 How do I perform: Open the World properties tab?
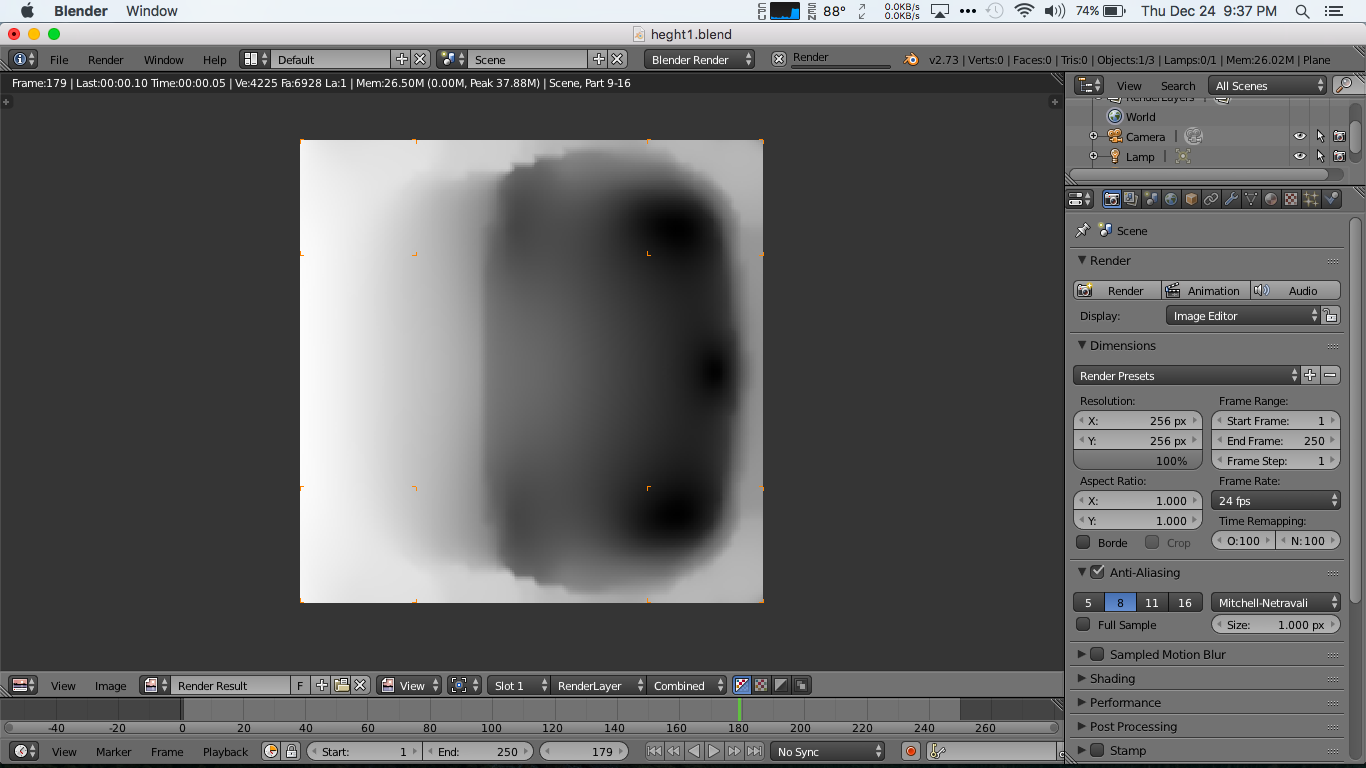[x=1171, y=199]
